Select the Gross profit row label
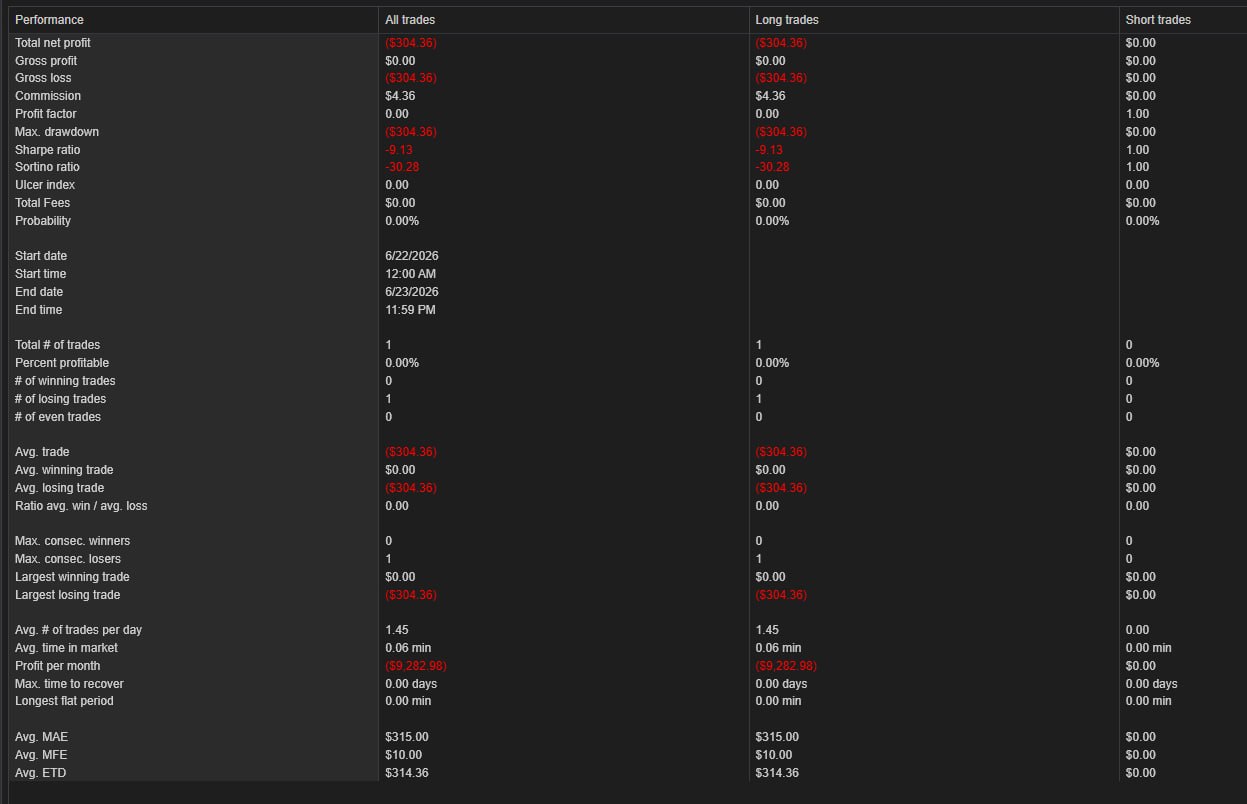1247x804 pixels. 46,61
